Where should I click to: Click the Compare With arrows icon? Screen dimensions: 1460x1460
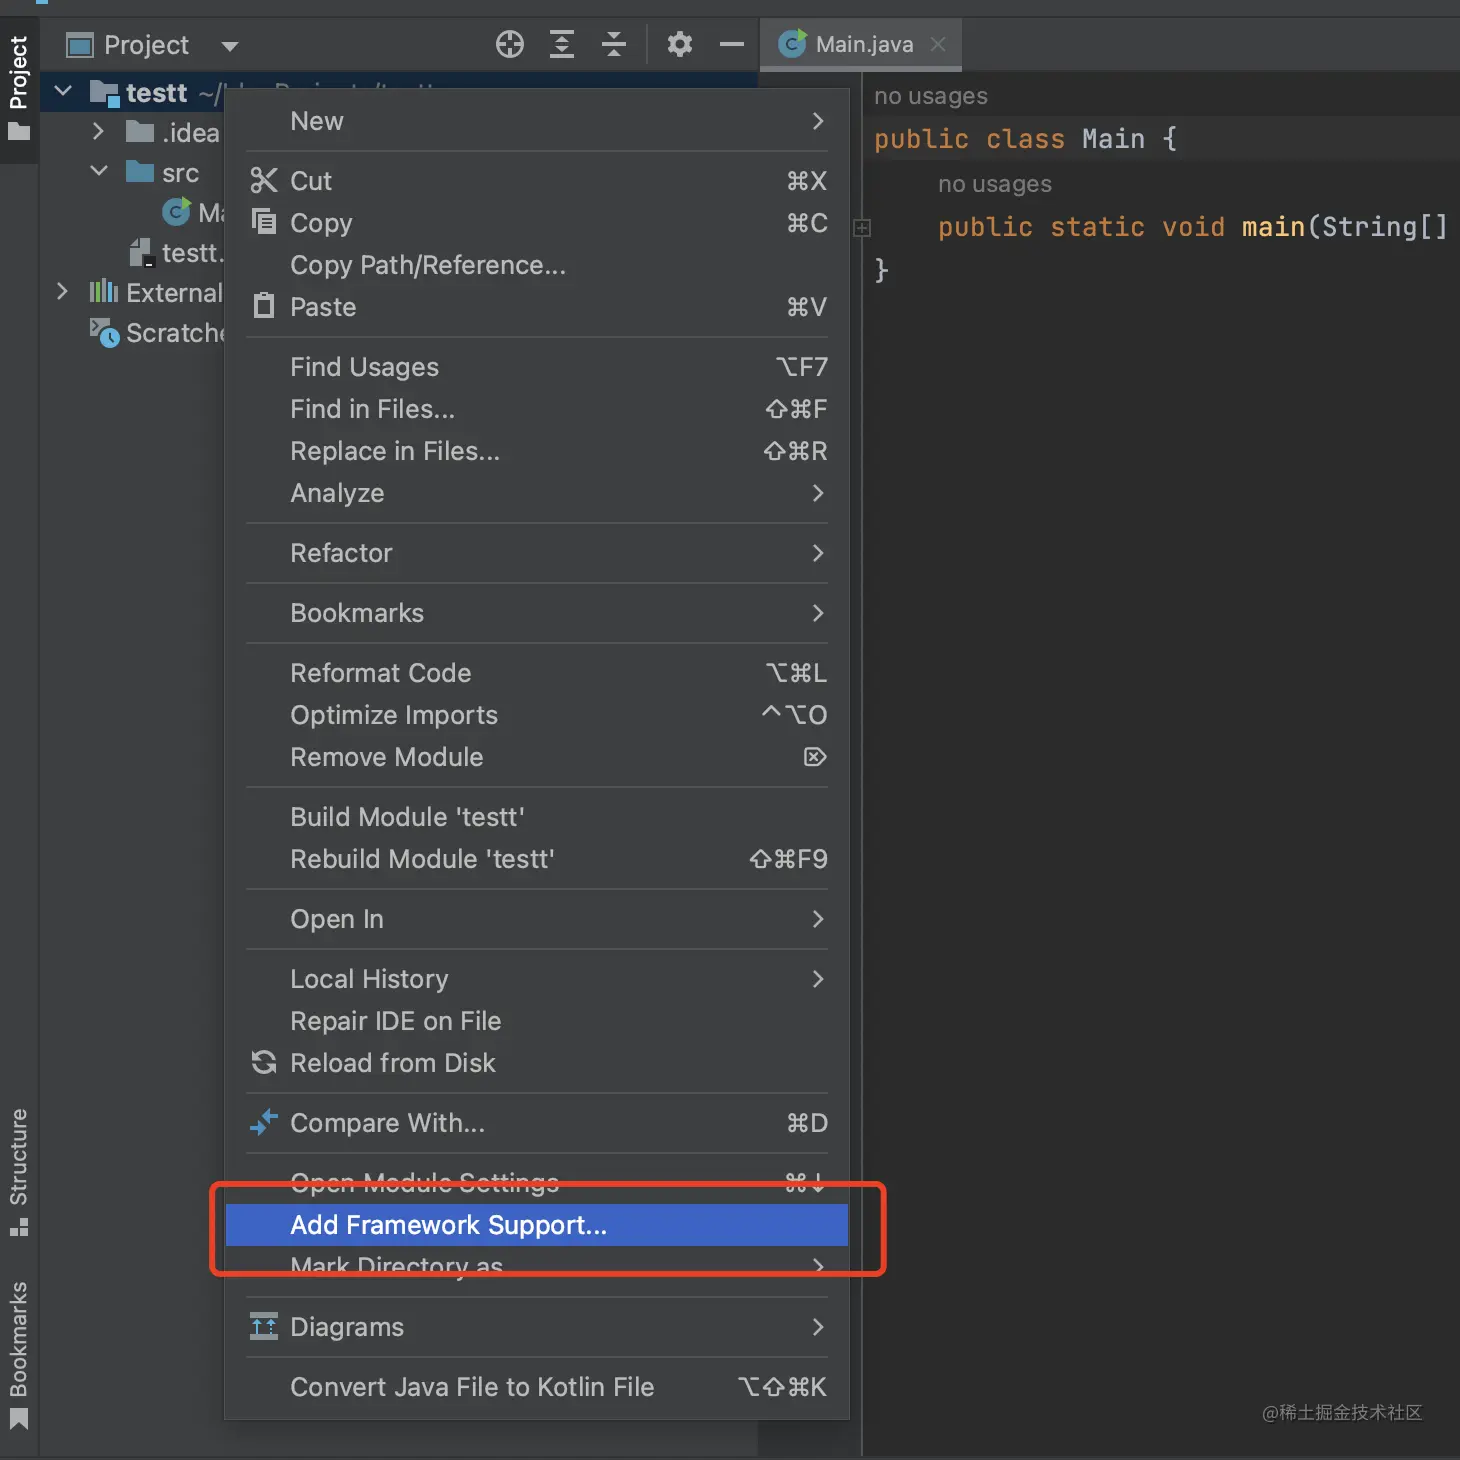tap(264, 1122)
